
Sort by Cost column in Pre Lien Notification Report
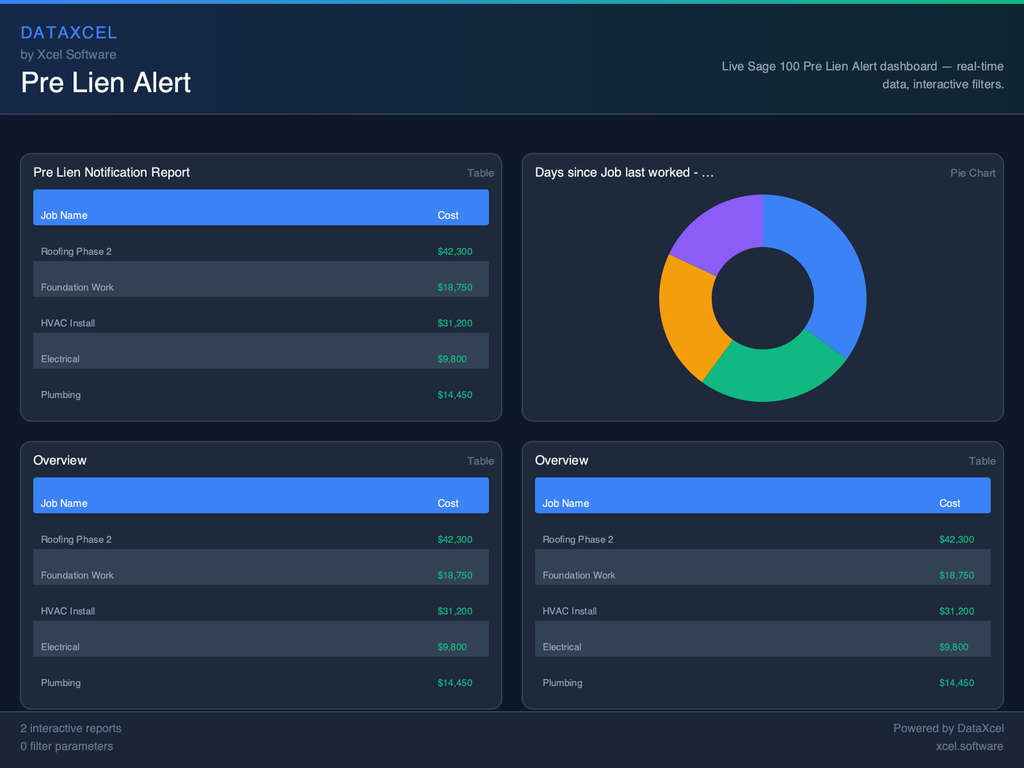(x=448, y=215)
